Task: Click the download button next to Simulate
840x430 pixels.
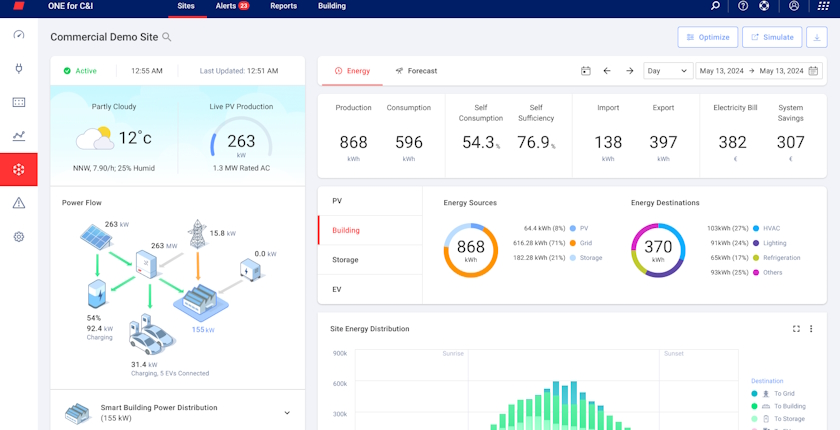Action: (817, 37)
